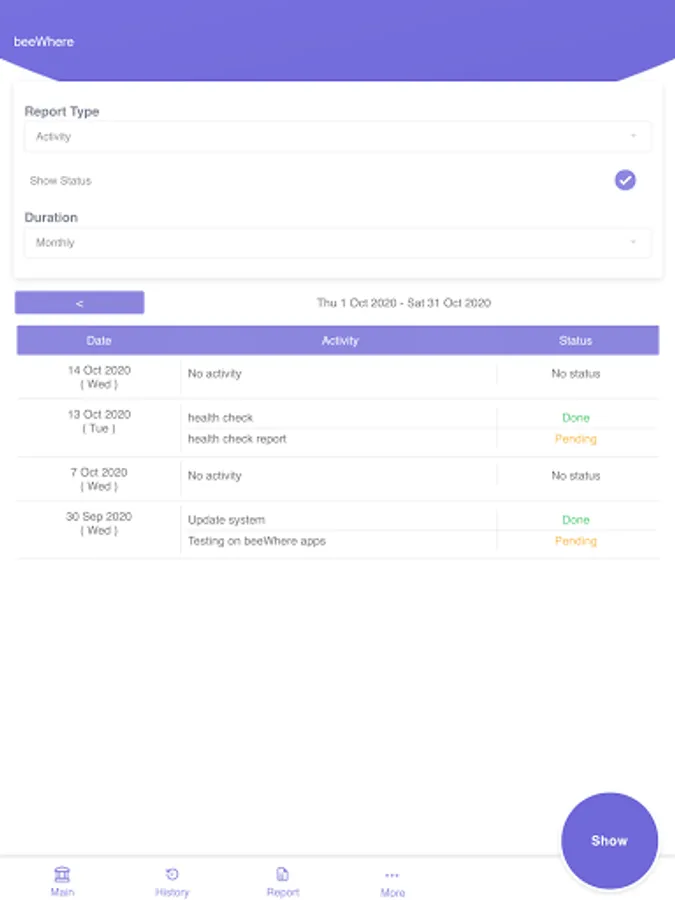
Task: Expand the Duration dropdown
Action: 337,243
